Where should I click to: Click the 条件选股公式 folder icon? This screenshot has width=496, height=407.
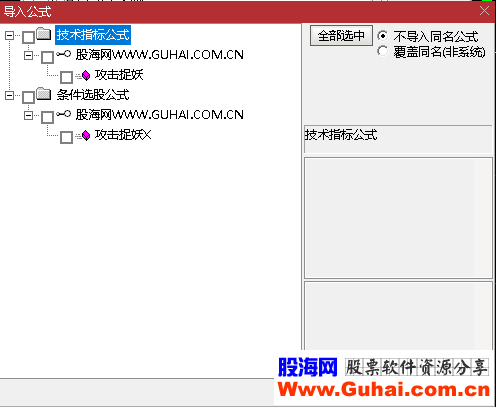(44, 94)
